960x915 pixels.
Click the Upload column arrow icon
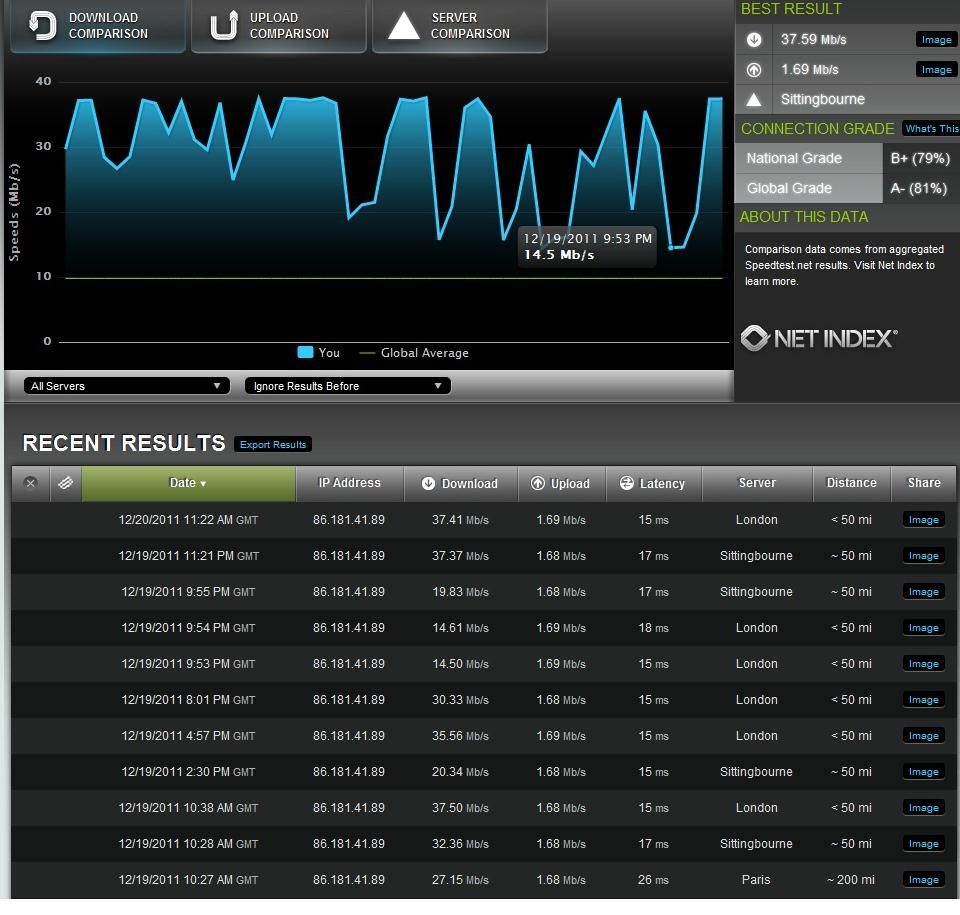tap(538, 483)
